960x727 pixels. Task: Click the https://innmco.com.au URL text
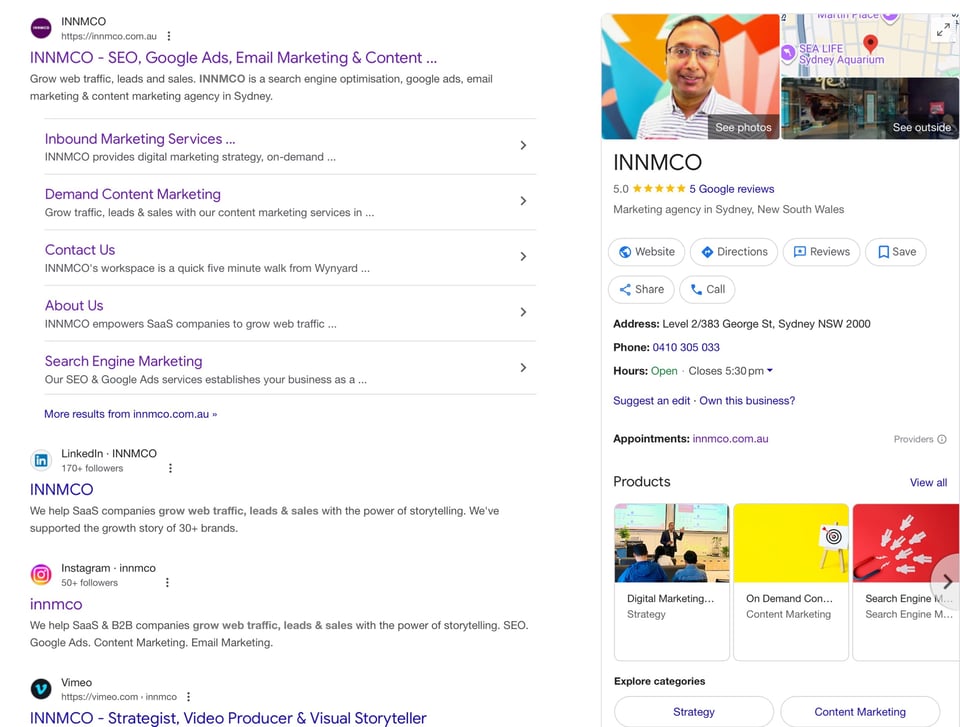point(109,36)
